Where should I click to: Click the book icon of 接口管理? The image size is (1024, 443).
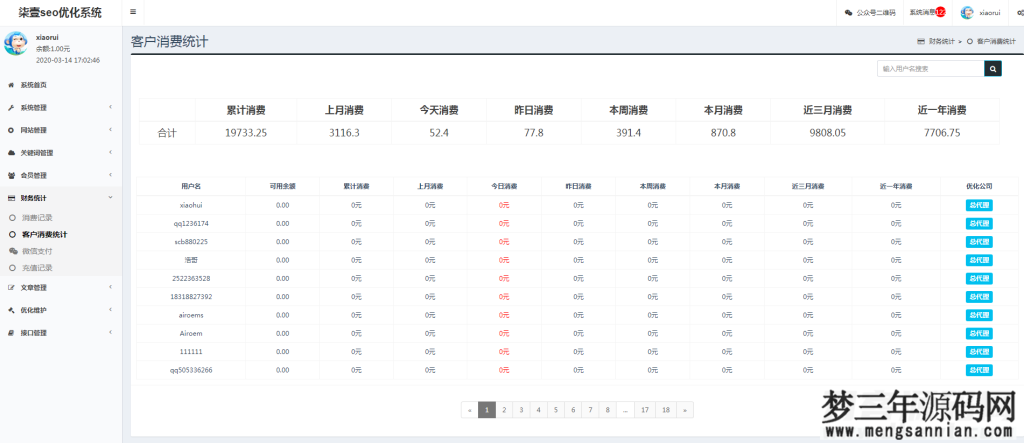coord(11,333)
